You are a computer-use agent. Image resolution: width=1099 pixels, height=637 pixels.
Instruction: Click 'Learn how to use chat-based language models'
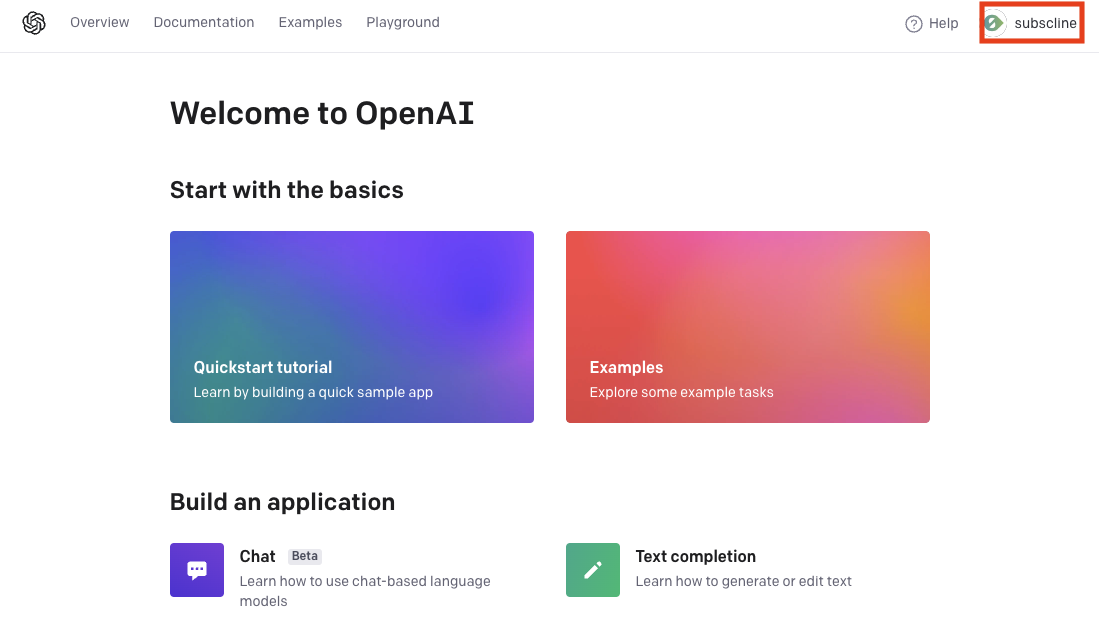[x=365, y=591]
